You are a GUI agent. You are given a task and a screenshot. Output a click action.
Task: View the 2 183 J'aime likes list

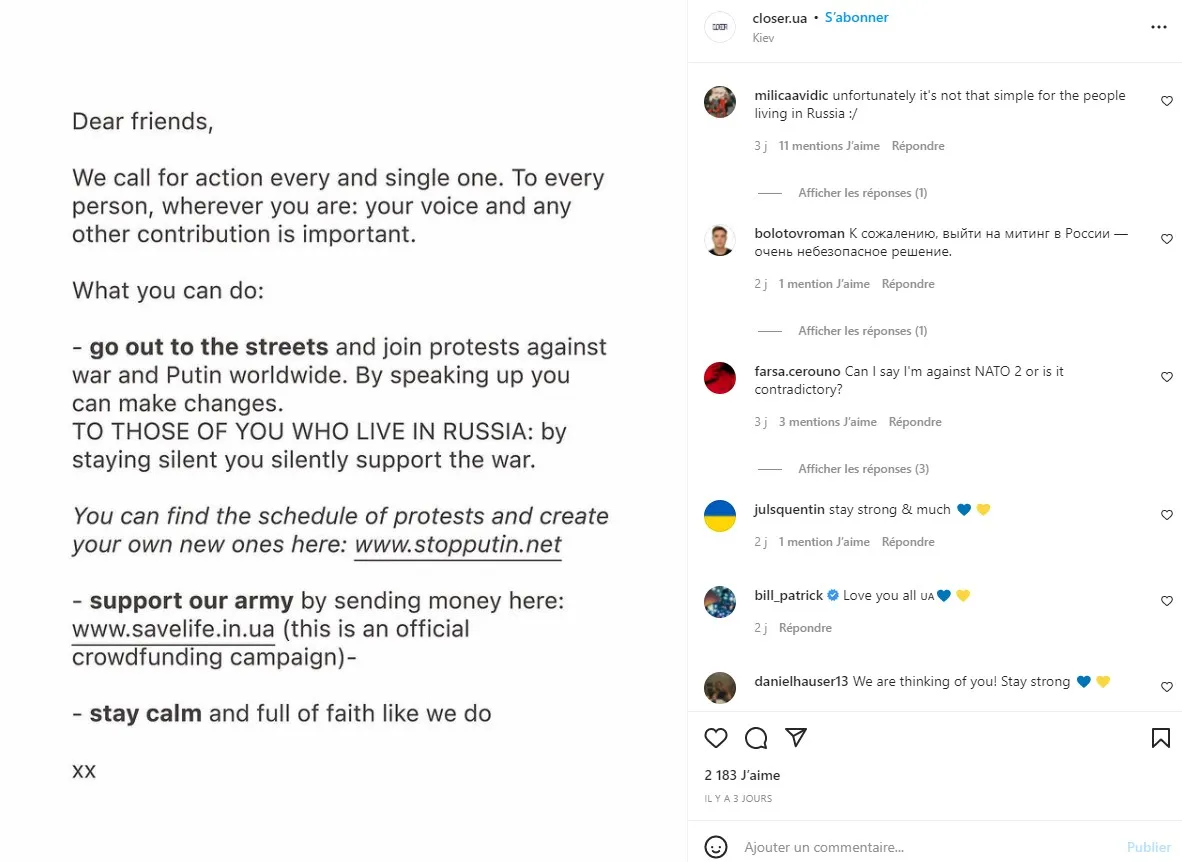click(x=742, y=775)
